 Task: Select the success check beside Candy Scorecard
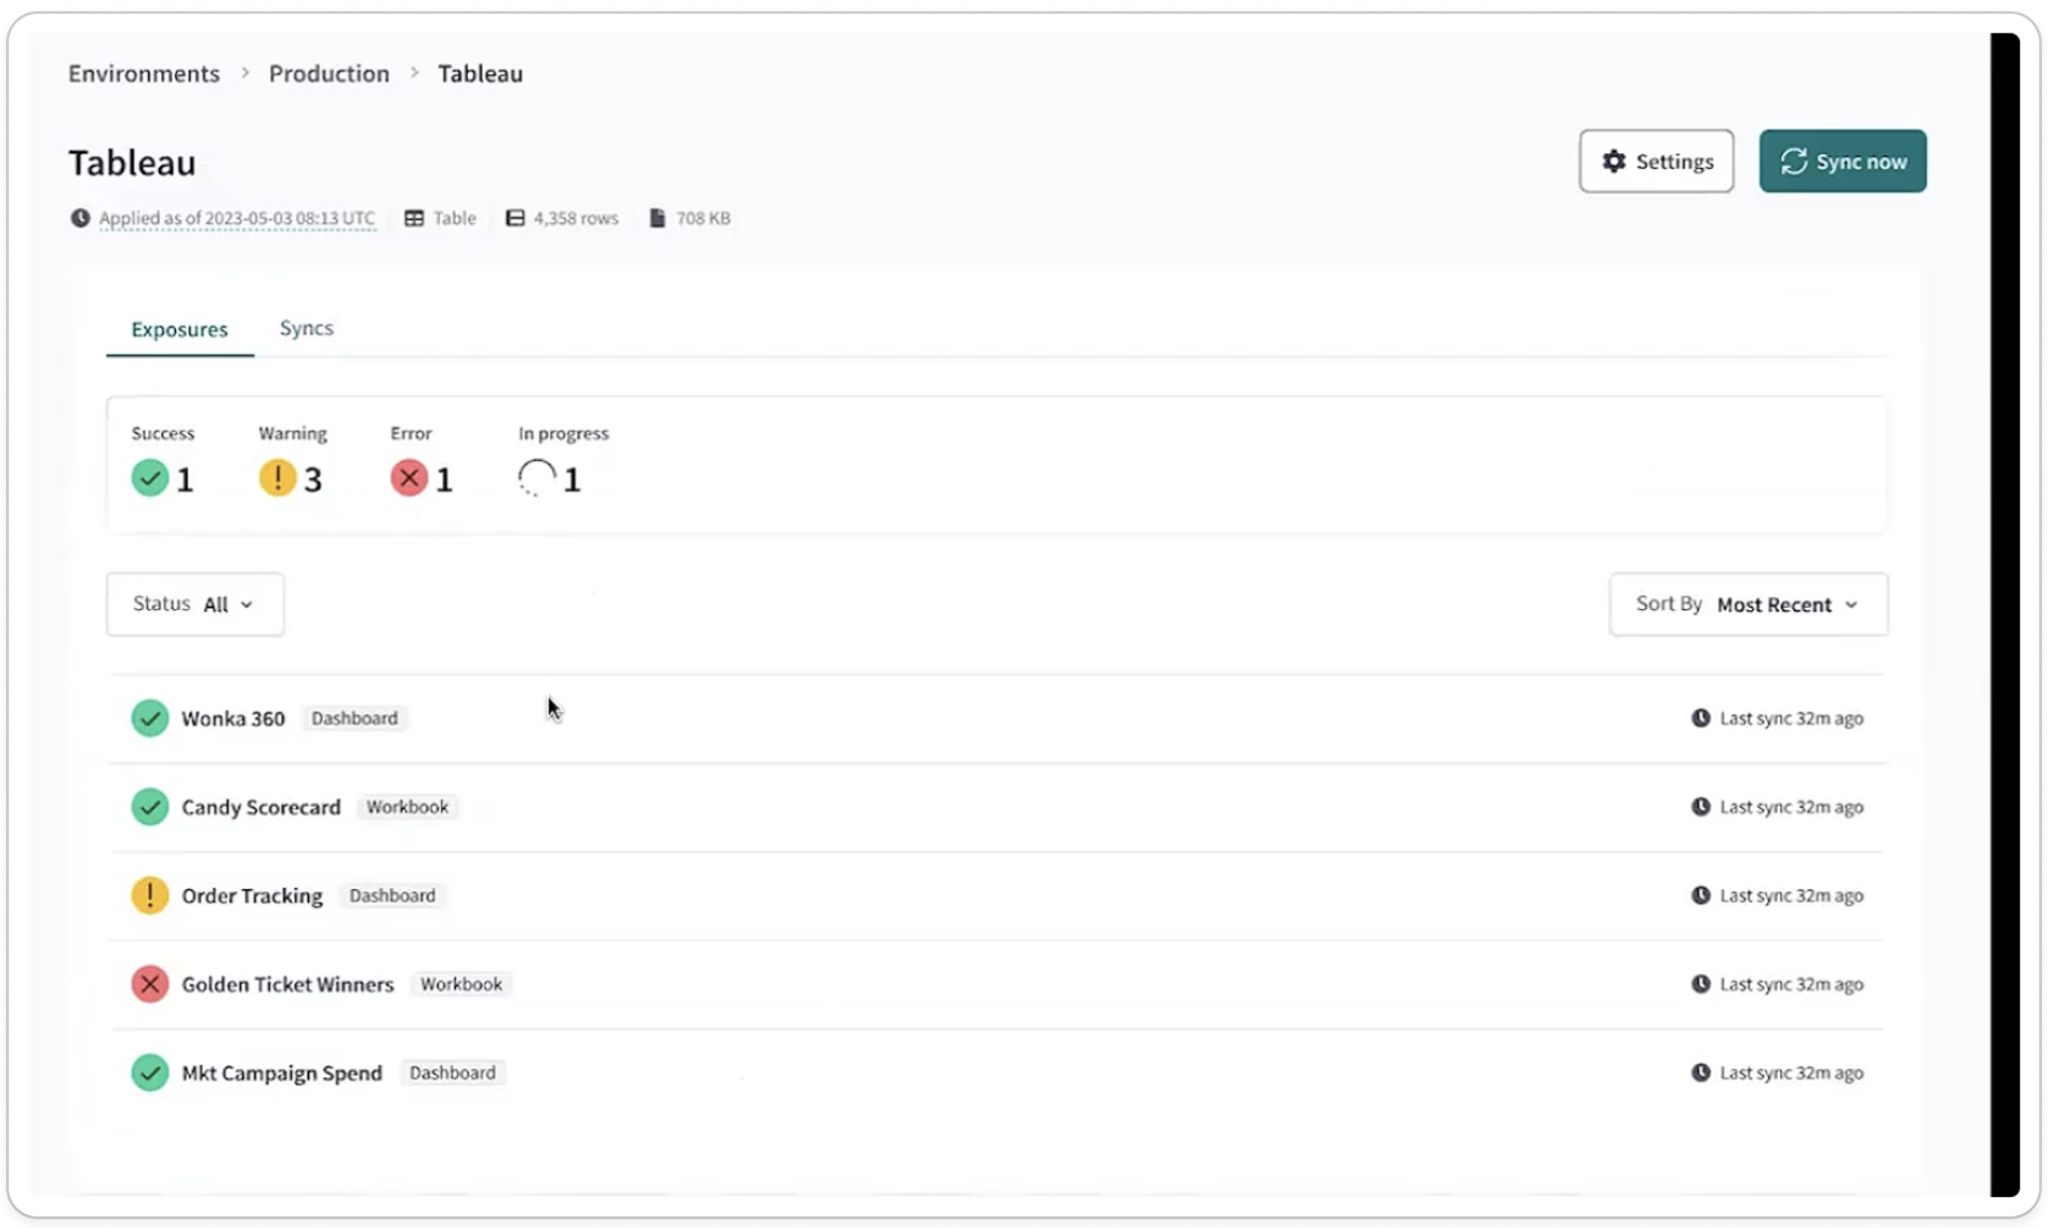point(149,807)
